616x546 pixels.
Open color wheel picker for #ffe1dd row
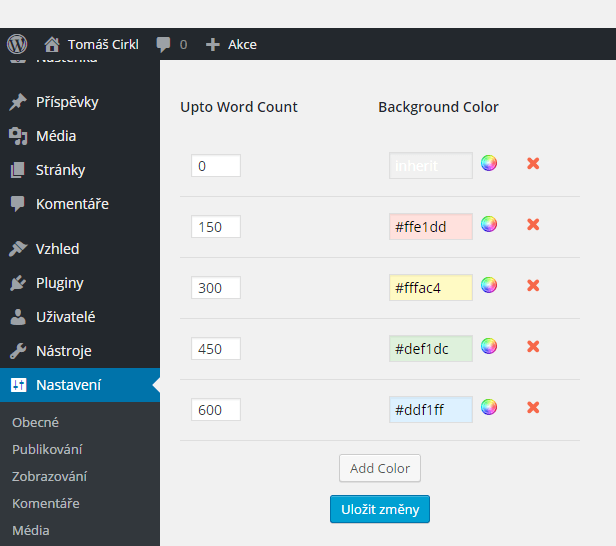pos(489,224)
